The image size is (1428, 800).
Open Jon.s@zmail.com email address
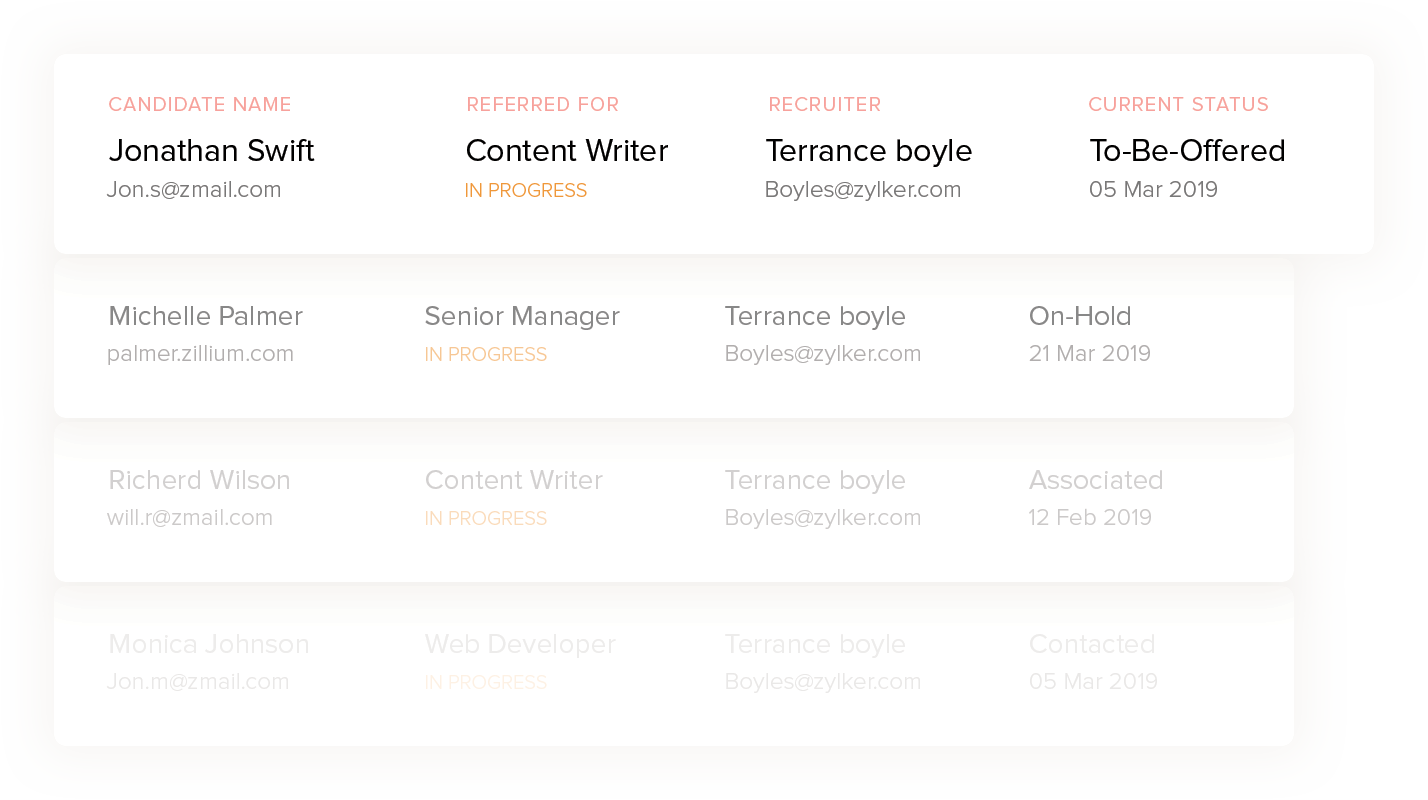(194, 190)
